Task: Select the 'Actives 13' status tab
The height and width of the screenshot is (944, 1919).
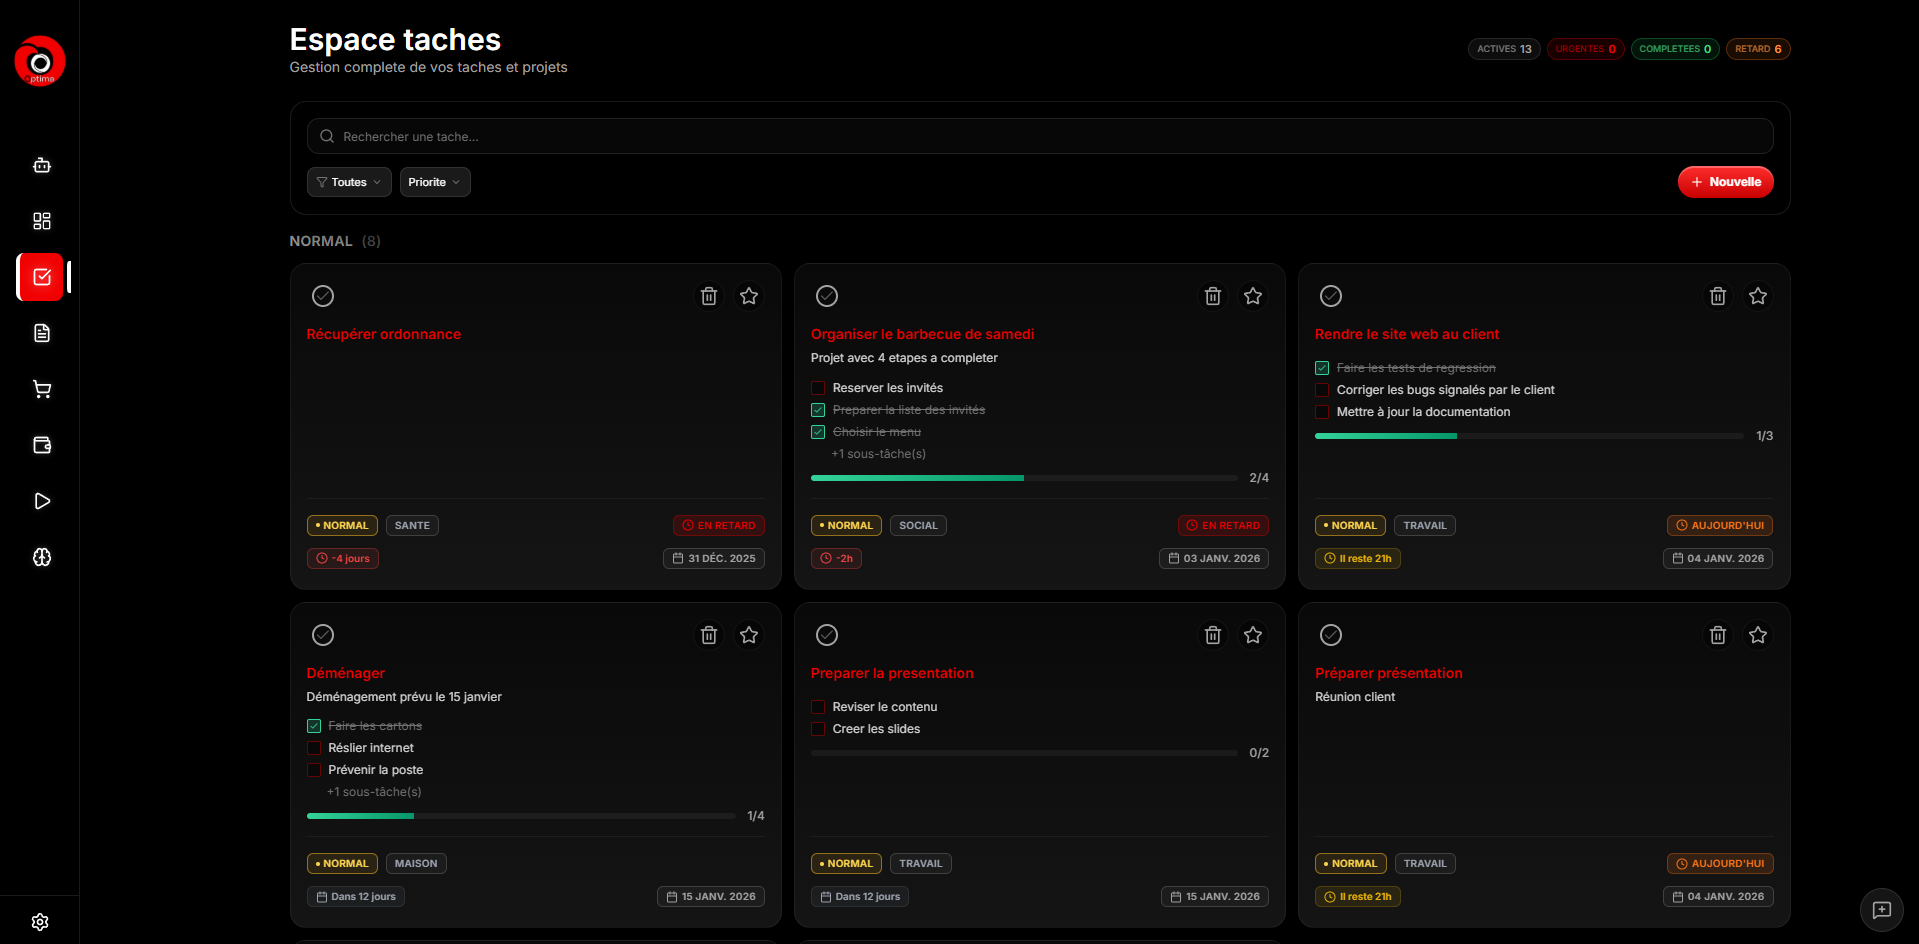Action: (x=1503, y=49)
